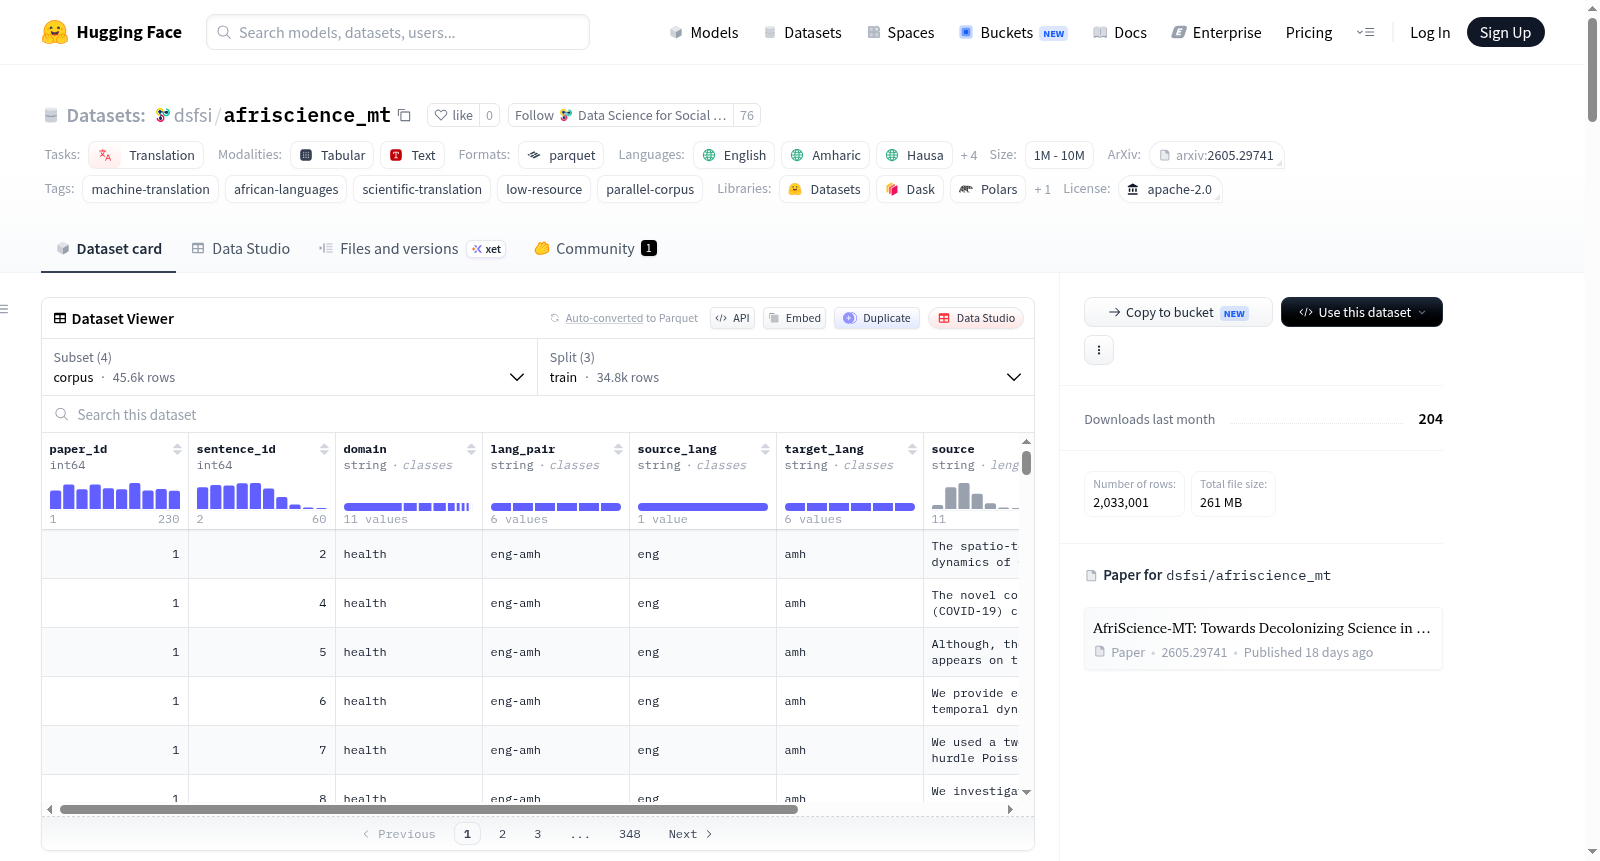Switch to the Data Studio tab

click(x=241, y=249)
